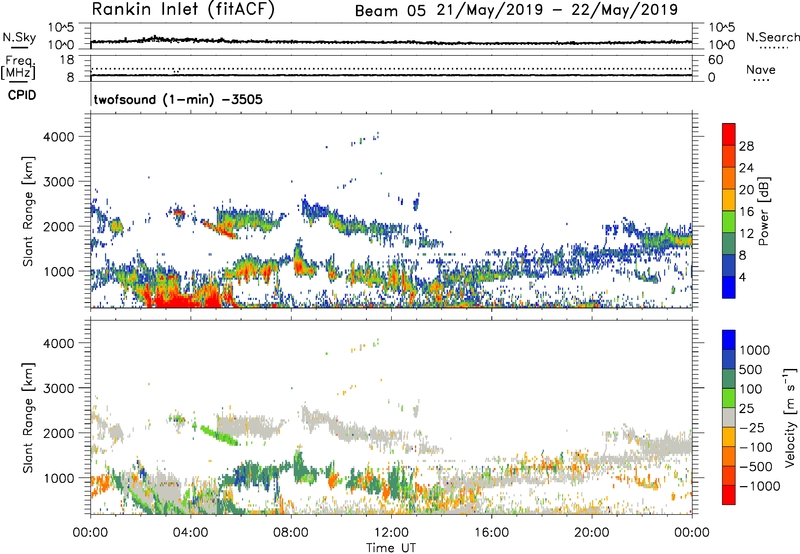This screenshot has height=554, width=800.
Task: Click the "4000" tick on power panel axis
Action: pos(58,137)
